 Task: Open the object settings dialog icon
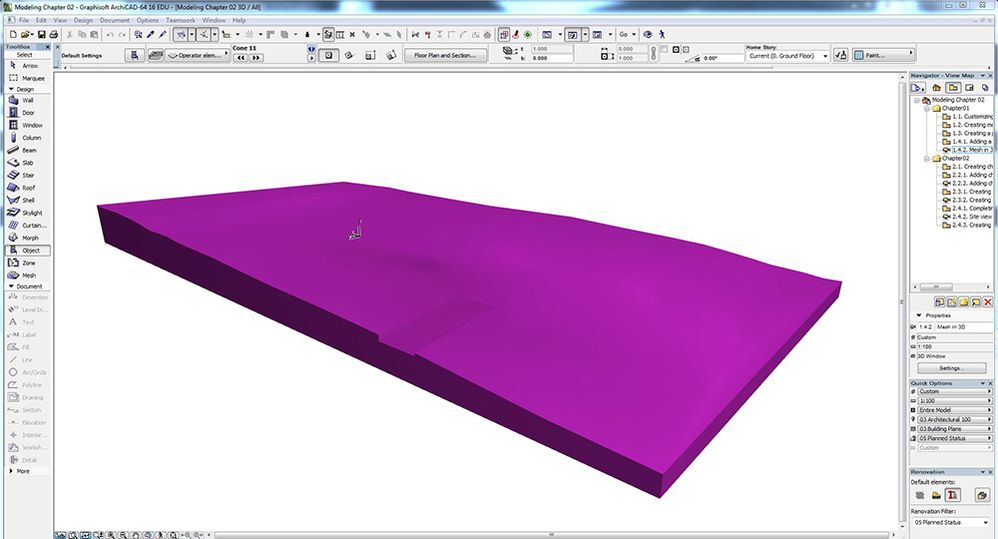pos(134,55)
